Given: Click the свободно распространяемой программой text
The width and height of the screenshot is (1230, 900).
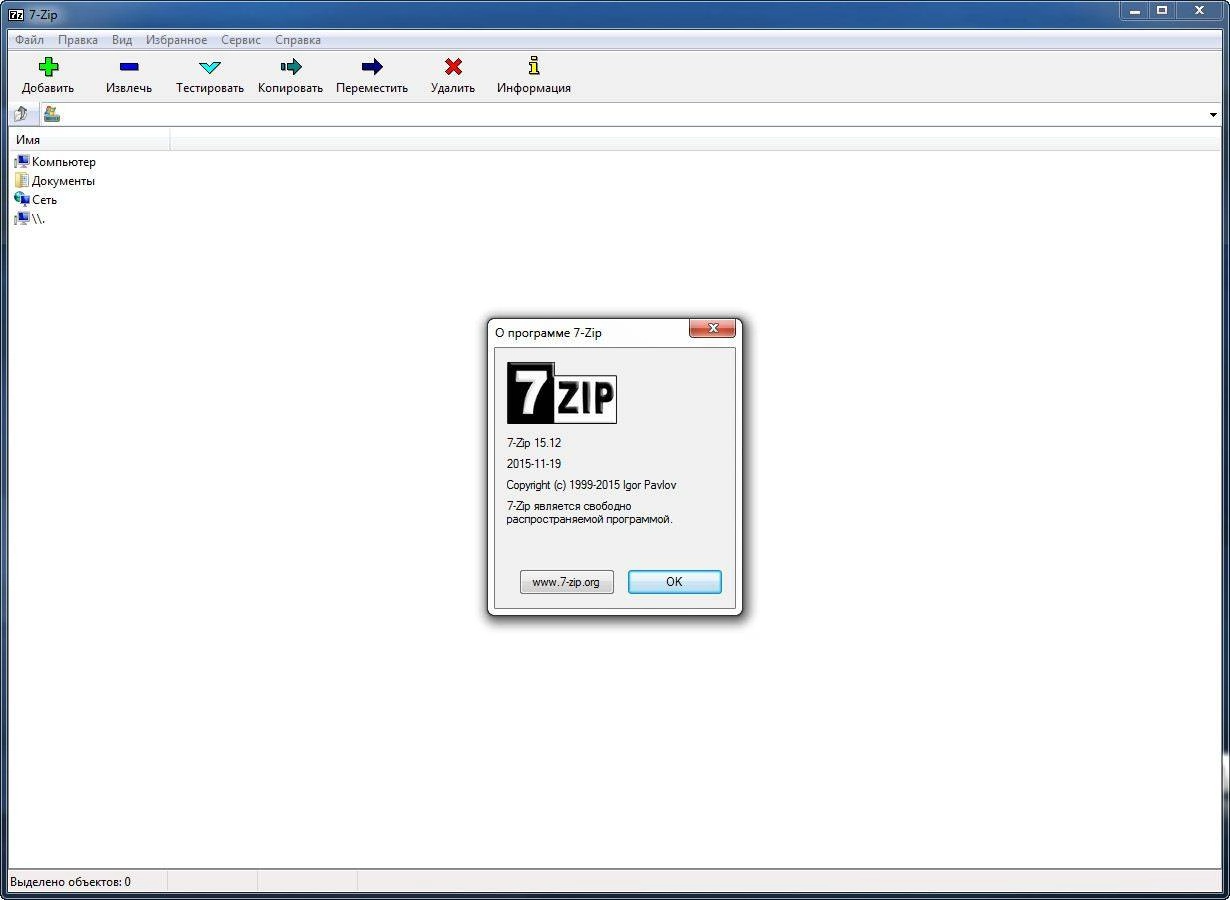Looking at the screenshot, I should [589, 513].
